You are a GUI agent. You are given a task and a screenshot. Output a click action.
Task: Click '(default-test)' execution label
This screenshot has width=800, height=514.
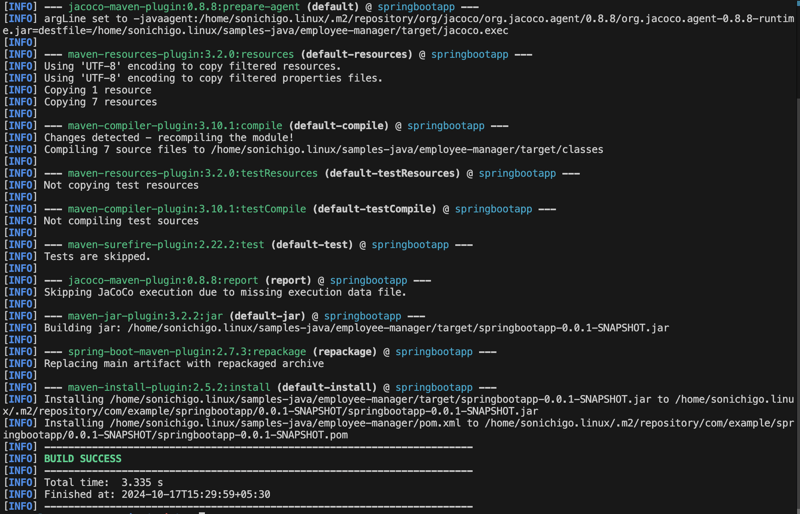click(x=312, y=244)
